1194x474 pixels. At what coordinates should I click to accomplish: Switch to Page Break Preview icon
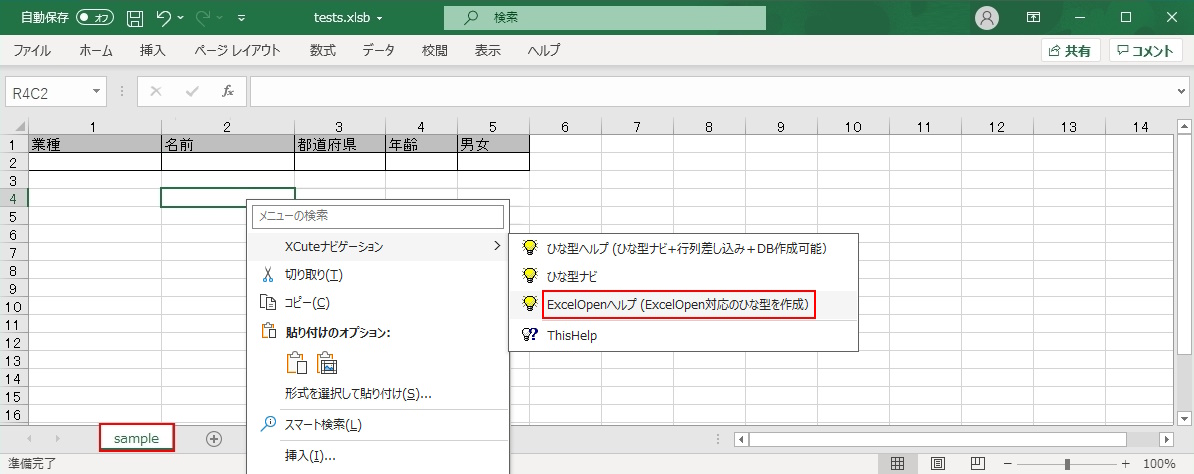[x=979, y=463]
